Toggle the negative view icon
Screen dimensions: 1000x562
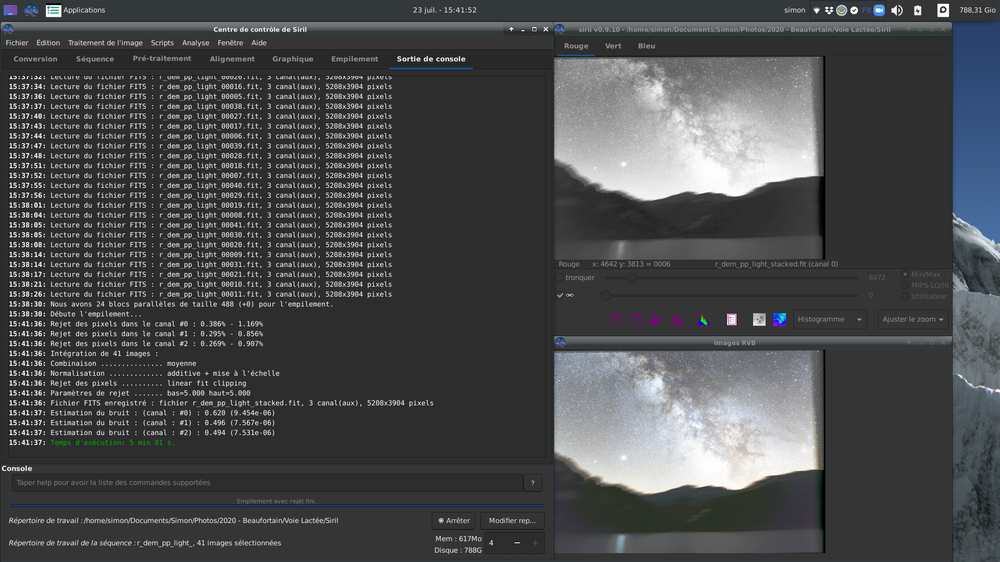click(759, 320)
